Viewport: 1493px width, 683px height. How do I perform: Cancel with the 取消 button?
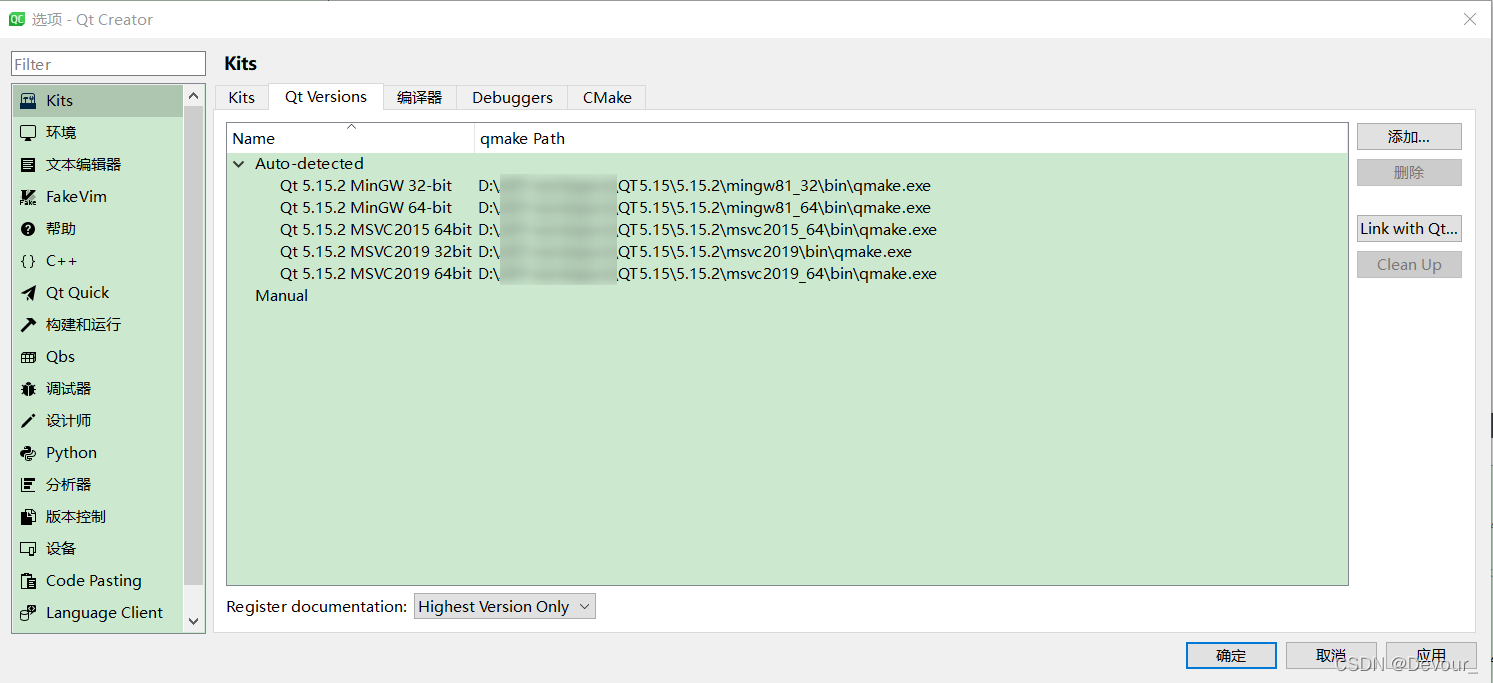click(1331, 655)
